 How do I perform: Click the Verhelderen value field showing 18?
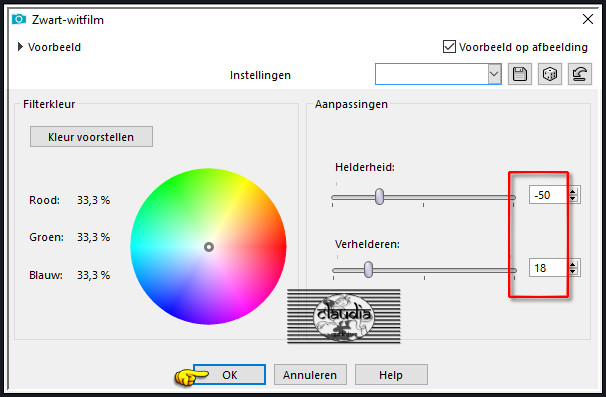click(548, 268)
